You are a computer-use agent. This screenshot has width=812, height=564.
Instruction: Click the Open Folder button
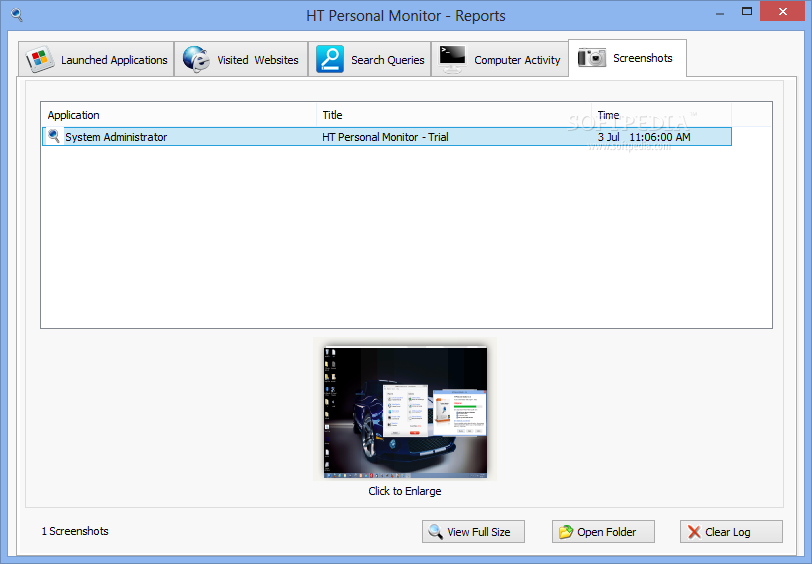click(603, 531)
